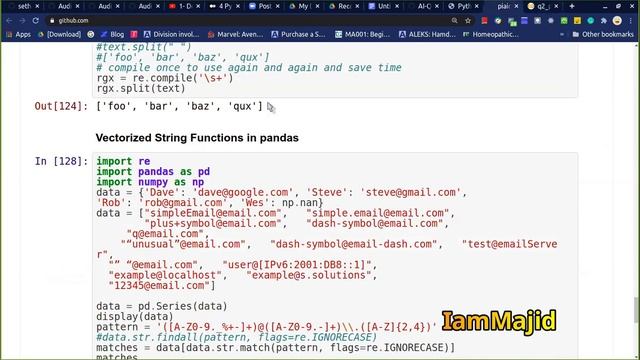The height and width of the screenshot is (360, 640).
Task: Open the round-icon bookmark after [Download]
Action: [91, 35]
